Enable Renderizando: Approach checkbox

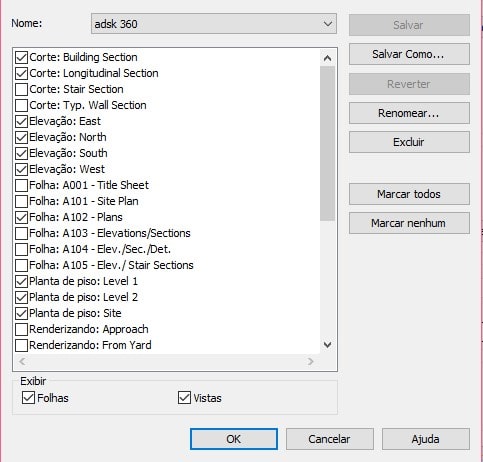(x=21, y=329)
